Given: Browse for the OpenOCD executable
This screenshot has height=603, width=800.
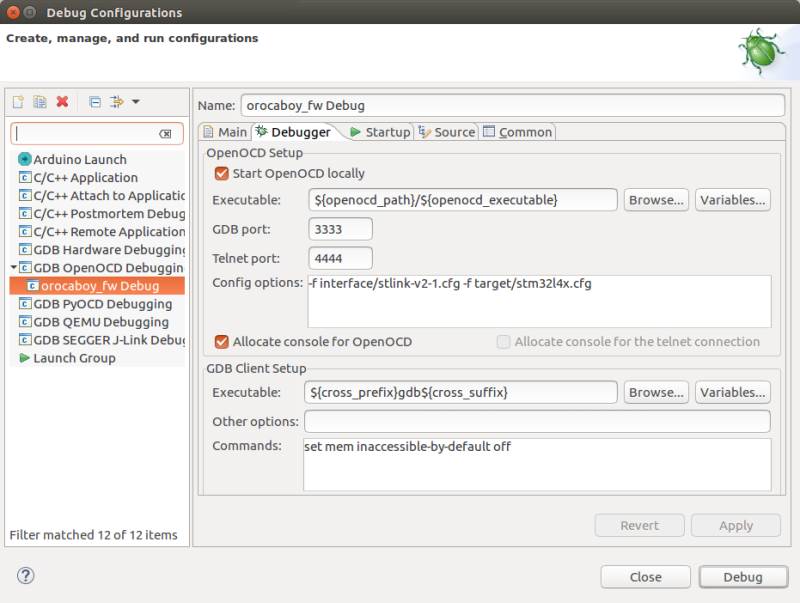Looking at the screenshot, I should [656, 200].
